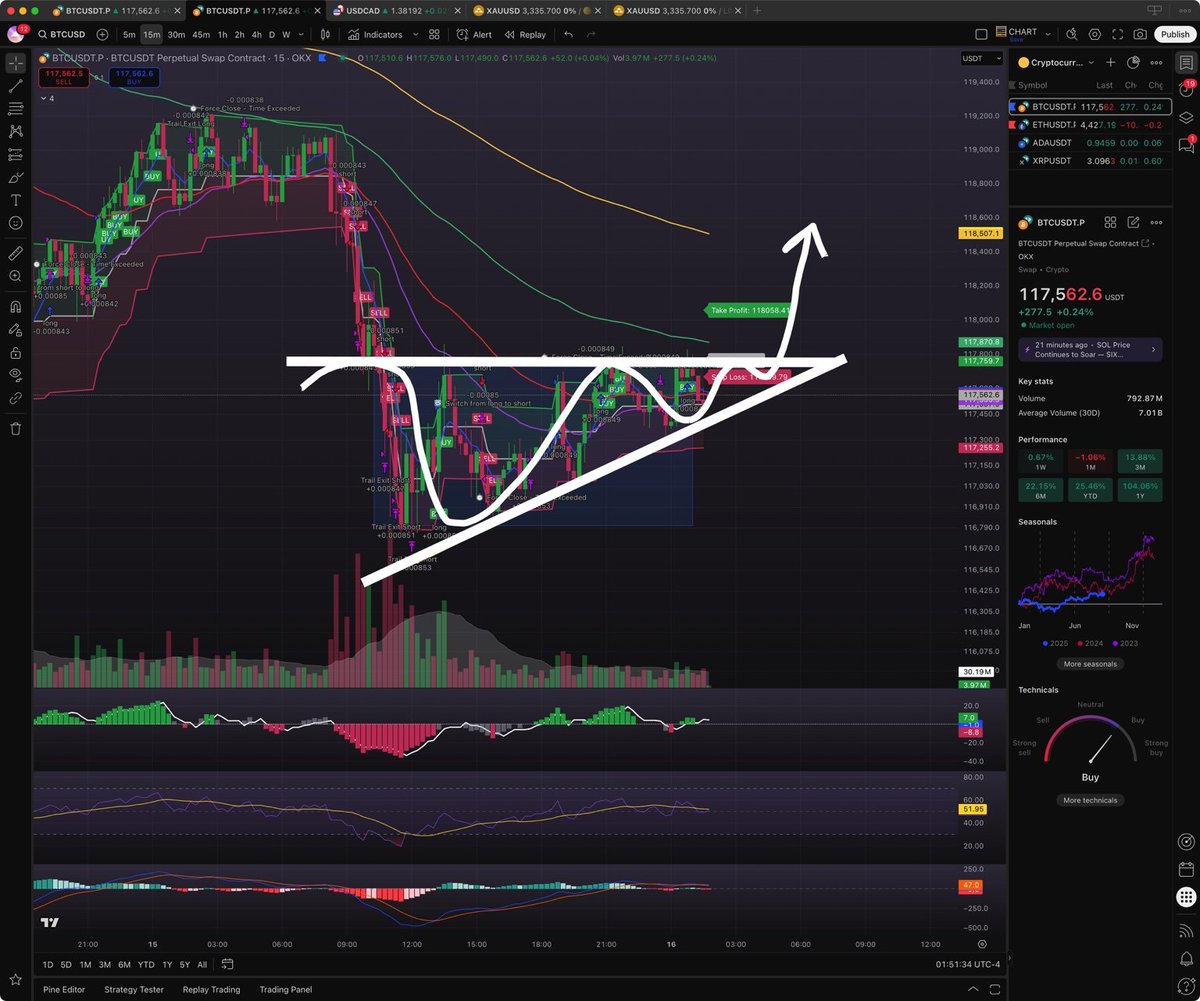Open the SOL Price news headline
The image size is (1200, 1001).
pyautogui.click(x=1090, y=350)
